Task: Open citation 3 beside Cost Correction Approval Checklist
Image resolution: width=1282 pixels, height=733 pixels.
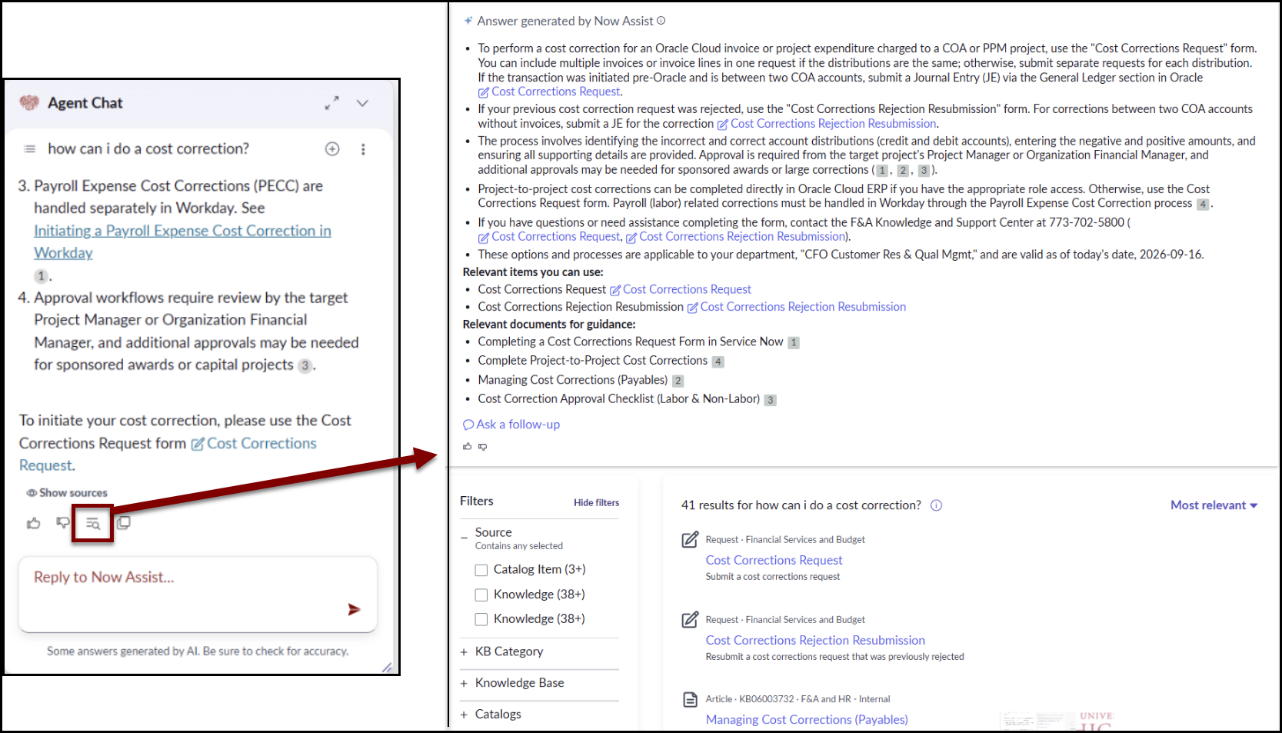Action: 770,400
